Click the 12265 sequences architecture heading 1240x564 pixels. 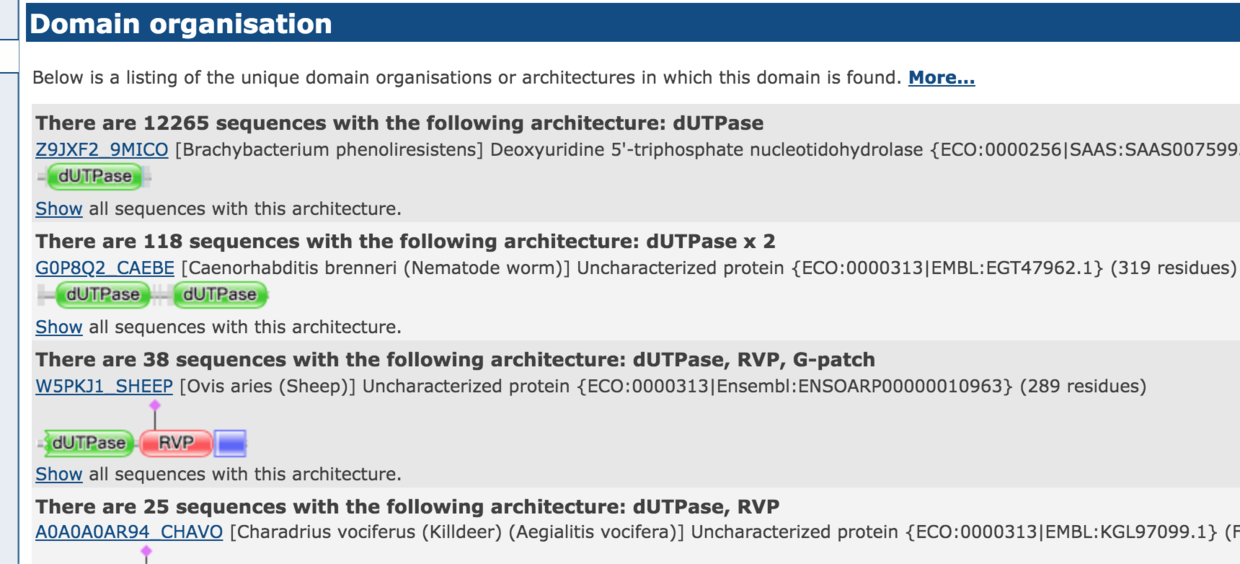[x=399, y=124]
